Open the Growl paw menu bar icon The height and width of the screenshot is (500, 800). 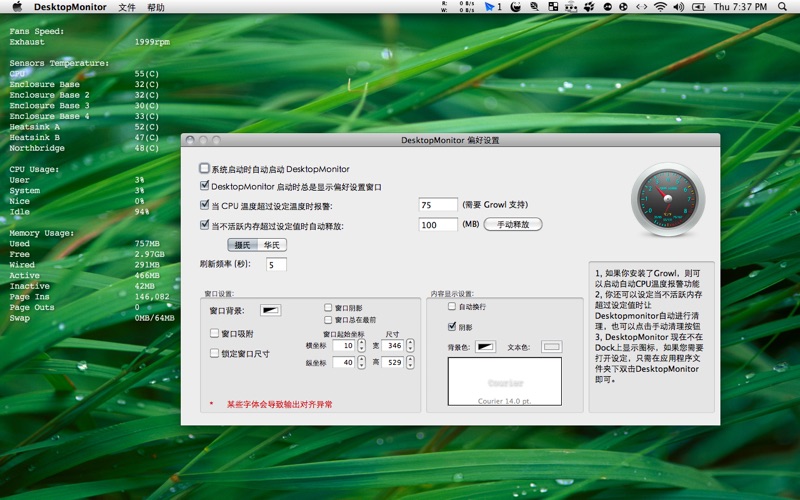[x=589, y=7]
